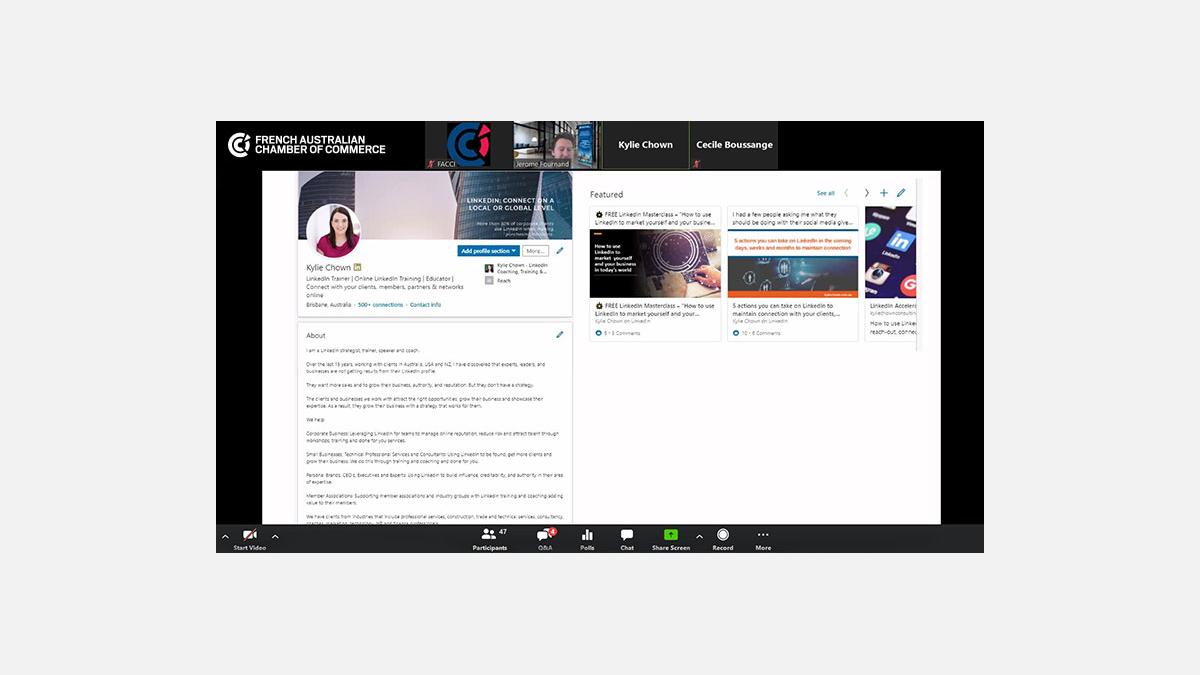Click the More… button on profile

[x=535, y=251]
